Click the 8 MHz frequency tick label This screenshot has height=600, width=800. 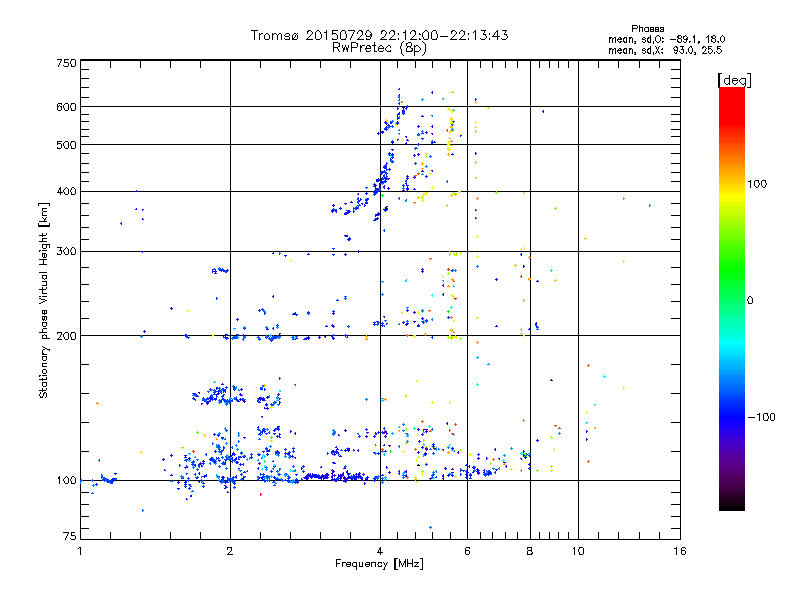coord(530,551)
